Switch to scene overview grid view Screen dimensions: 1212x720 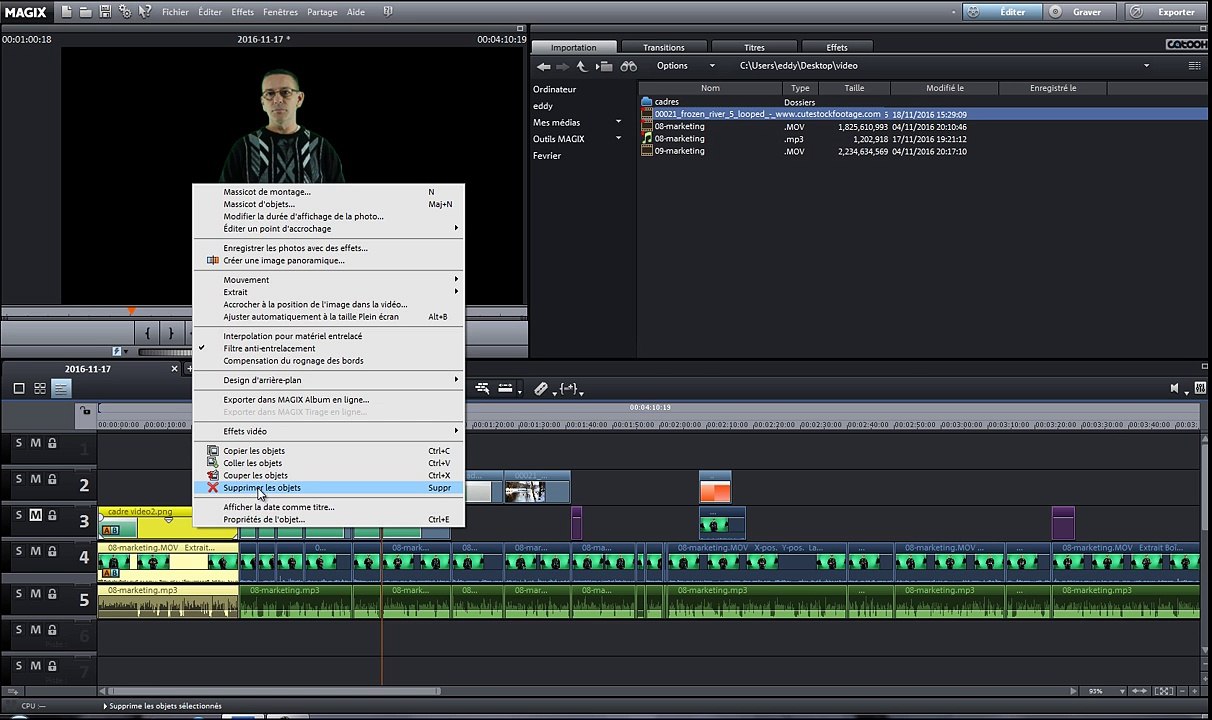[40, 388]
